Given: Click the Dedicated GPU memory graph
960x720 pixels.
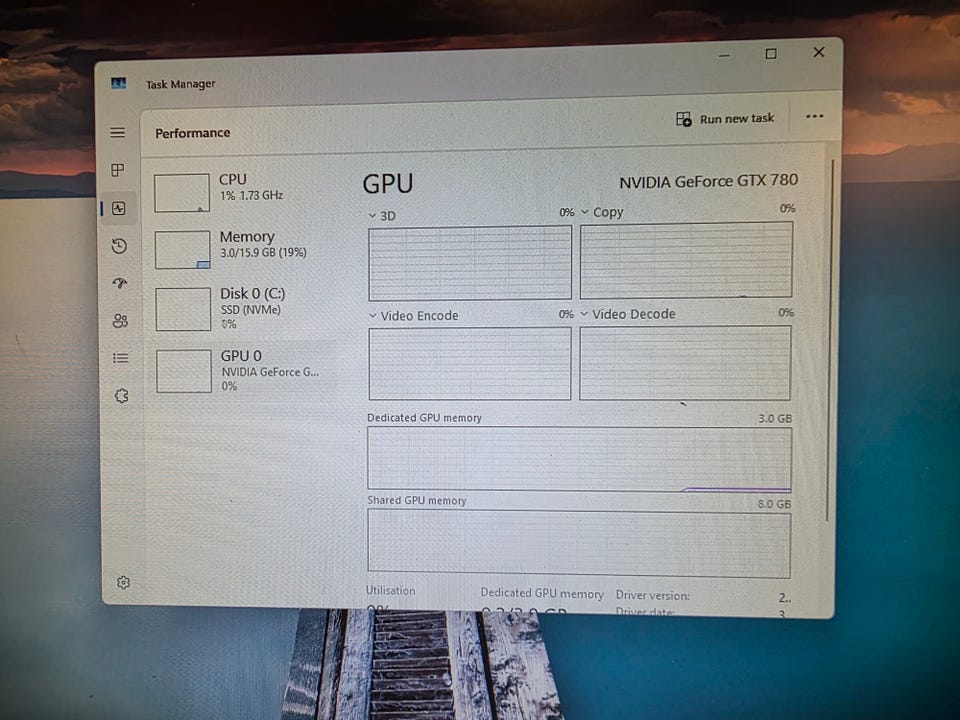Looking at the screenshot, I should click(x=579, y=459).
